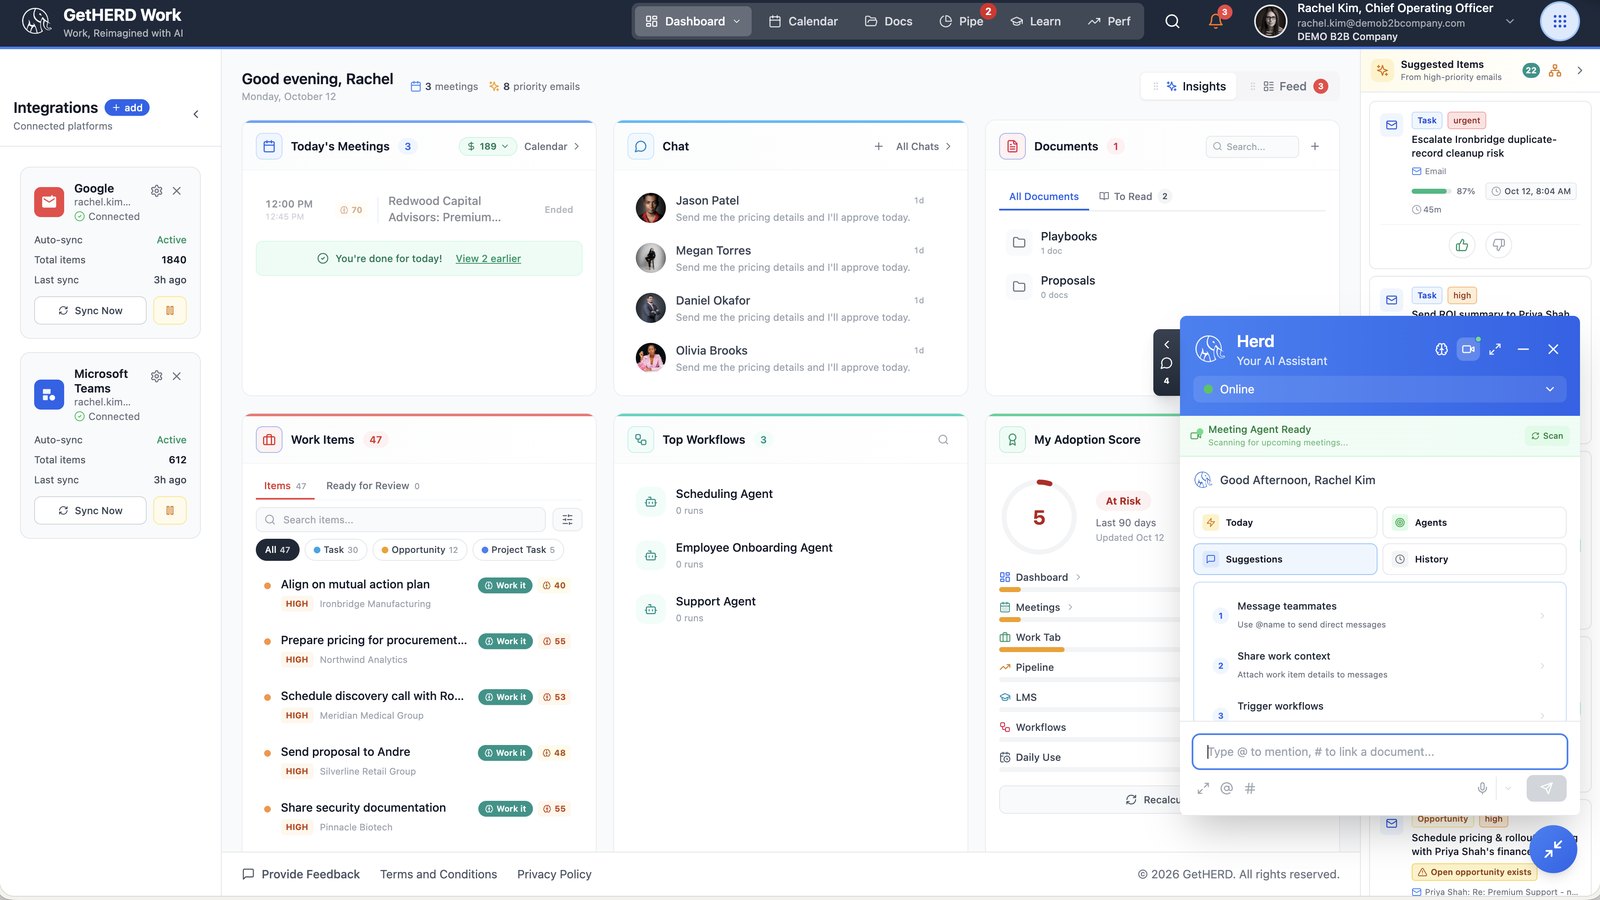
Task: Open notifications bell with 3 badge
Action: point(1216,21)
